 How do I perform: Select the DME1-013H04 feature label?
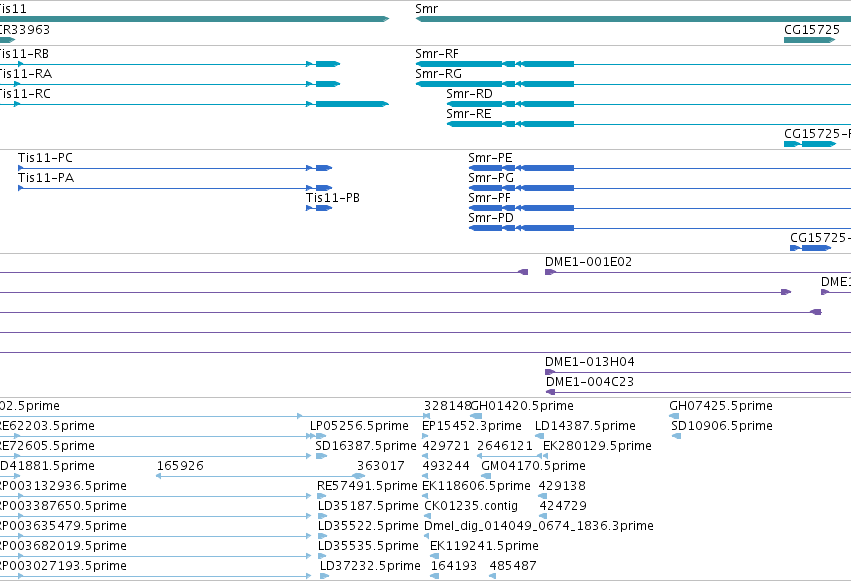click(x=590, y=362)
